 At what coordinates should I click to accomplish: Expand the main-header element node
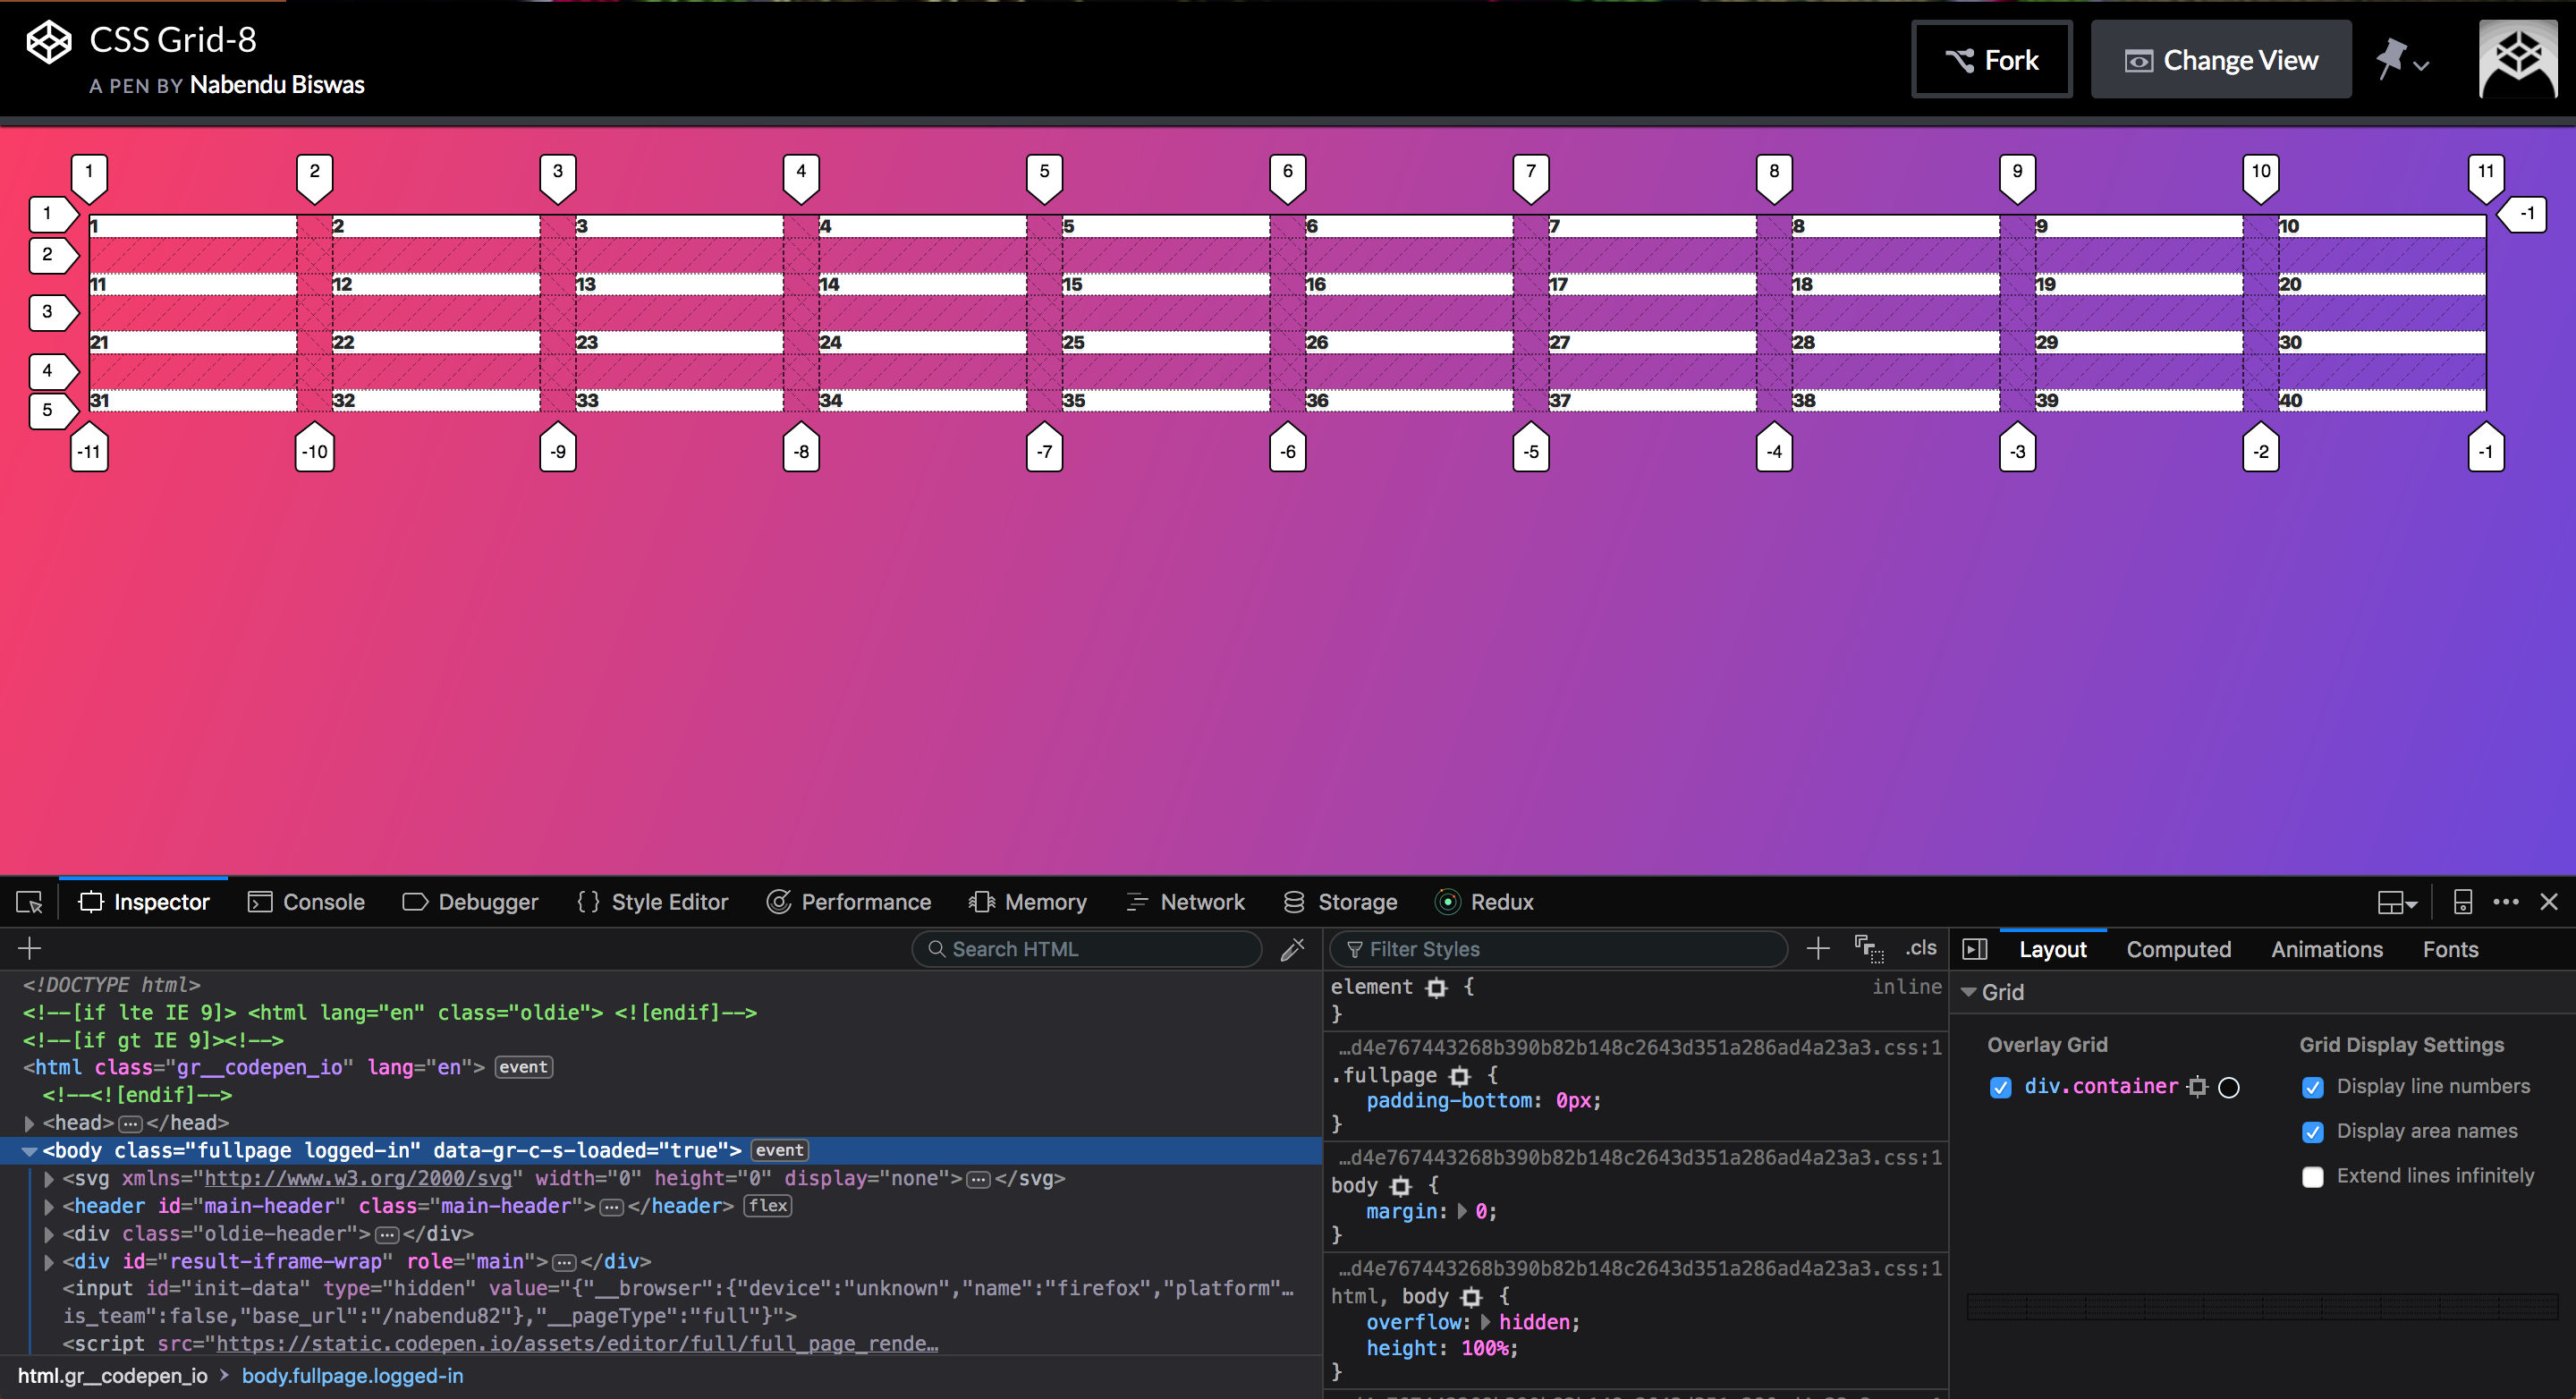tap(49, 1206)
